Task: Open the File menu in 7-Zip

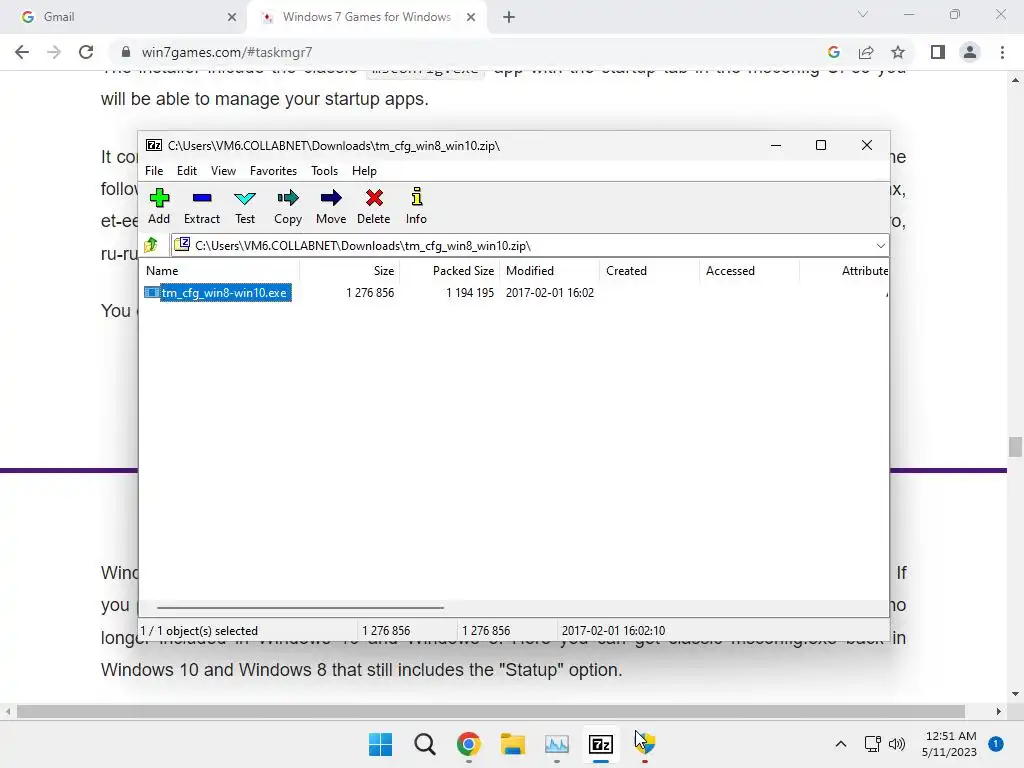Action: click(x=154, y=170)
